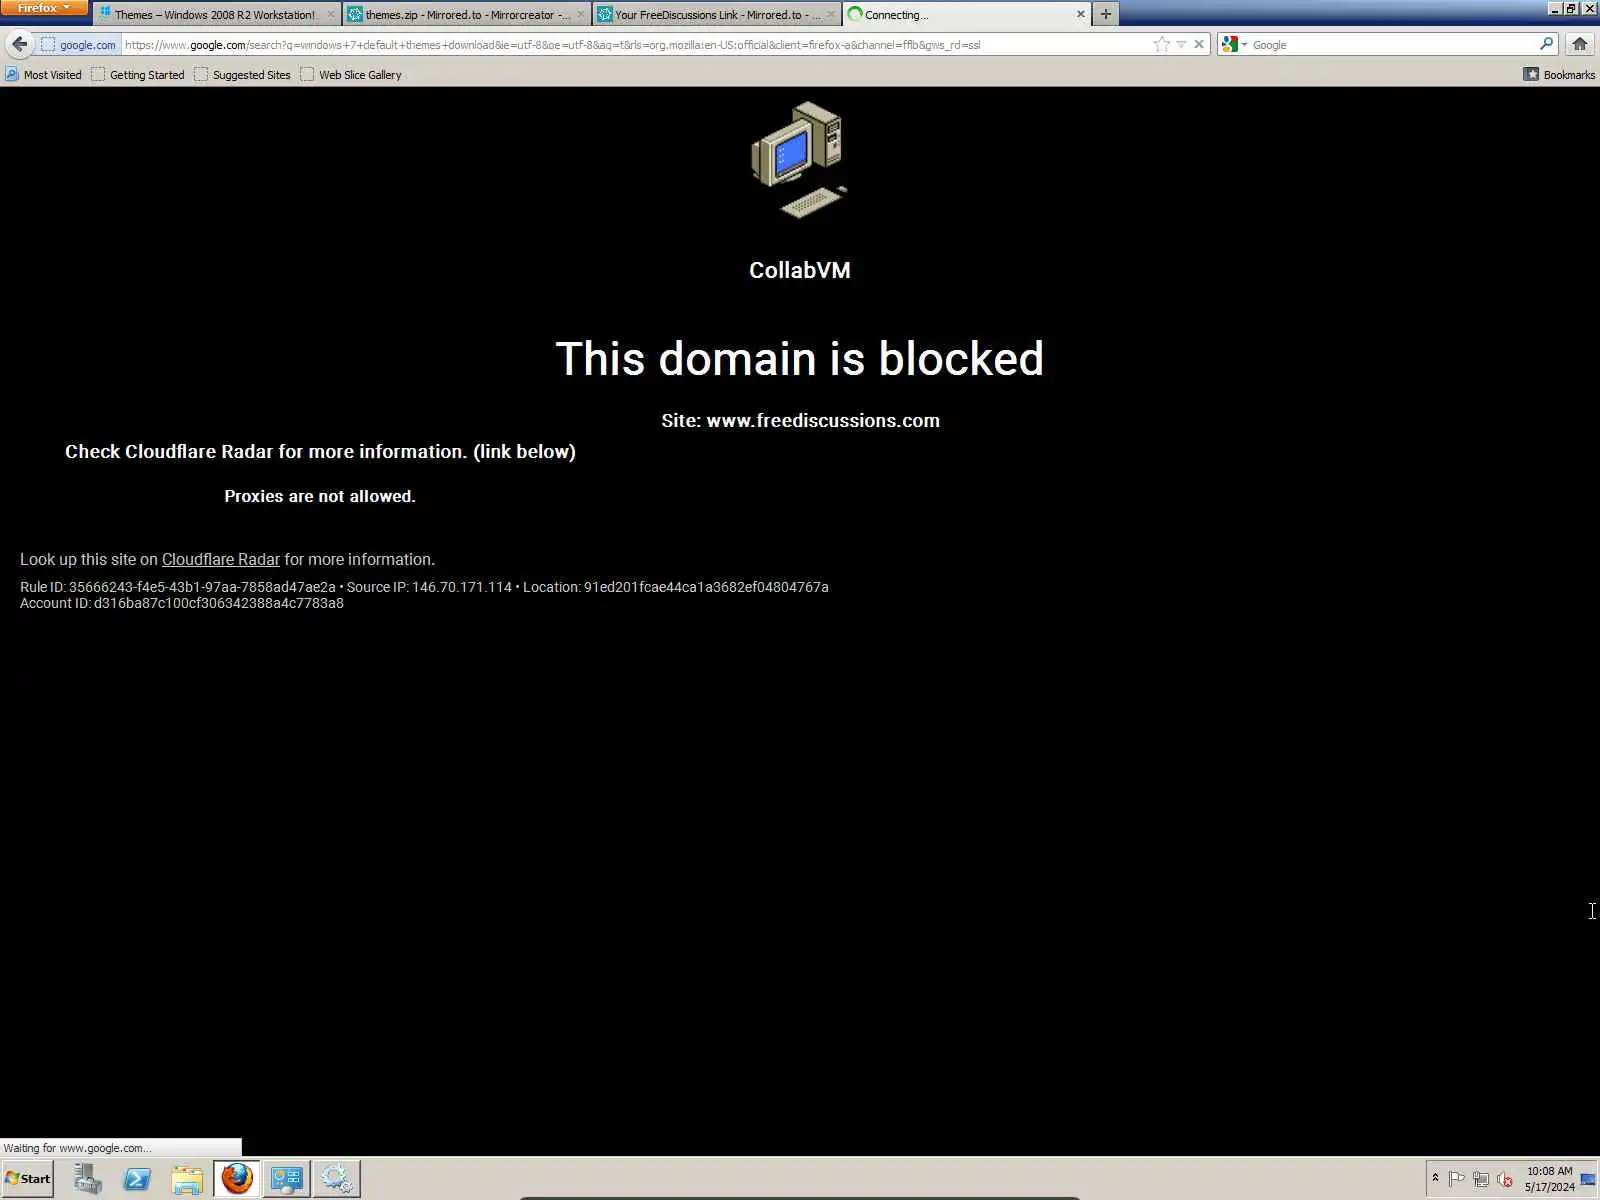Click the Account ID line
Image resolution: width=1600 pixels, height=1200 pixels.
182,603
